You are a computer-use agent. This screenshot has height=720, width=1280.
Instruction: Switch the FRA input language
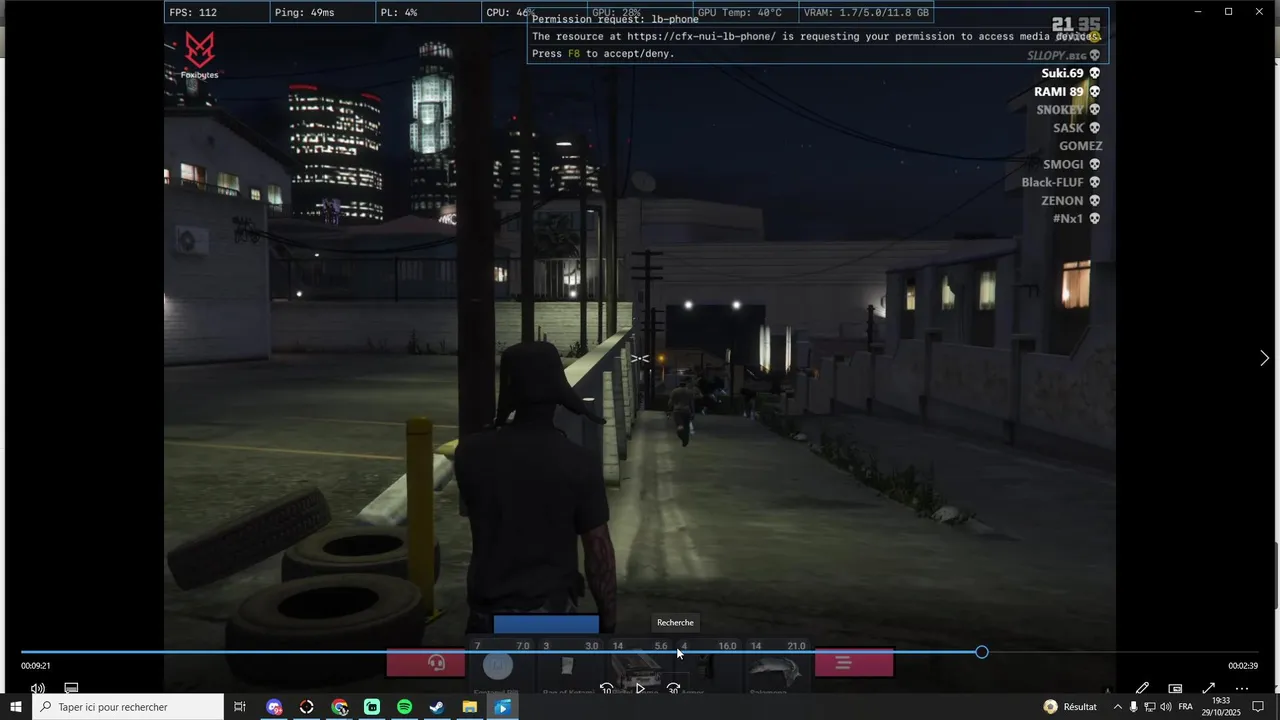click(x=1186, y=707)
